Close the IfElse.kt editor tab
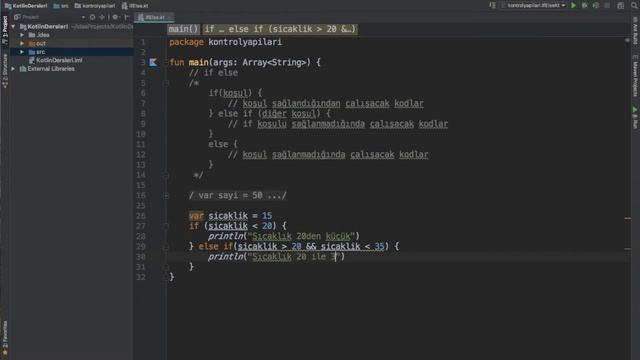Image resolution: width=640 pixels, height=360 pixels. click(x=170, y=17)
